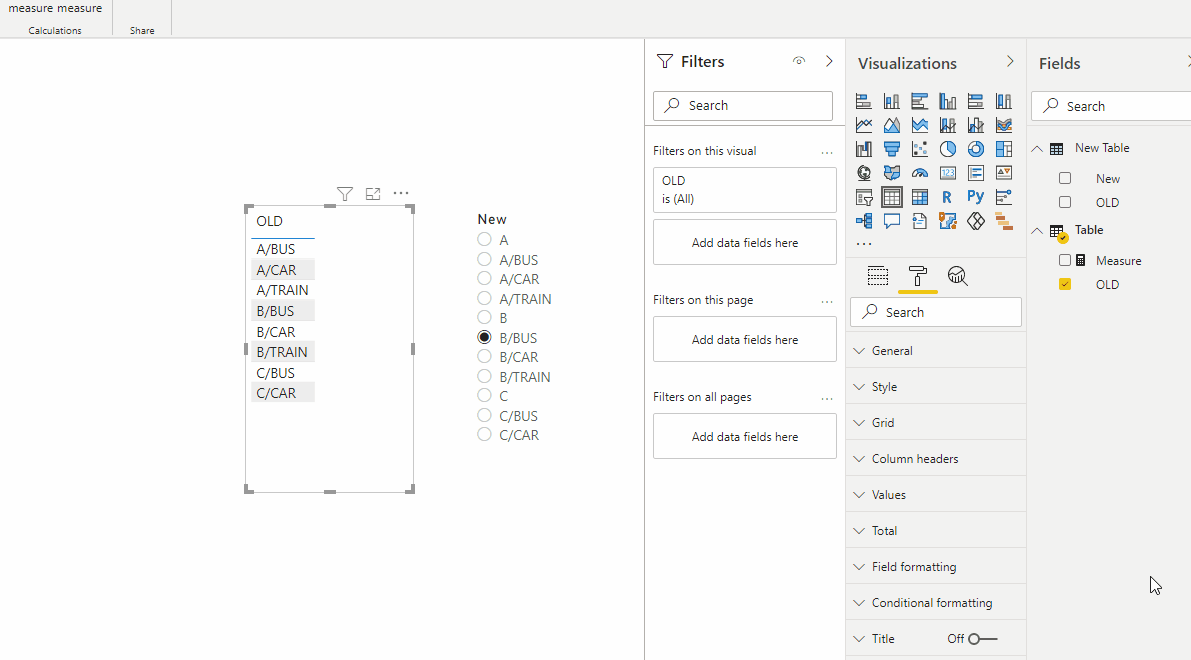The width and height of the screenshot is (1191, 660).
Task: Select the KPI visual
Action: [x=1004, y=173]
